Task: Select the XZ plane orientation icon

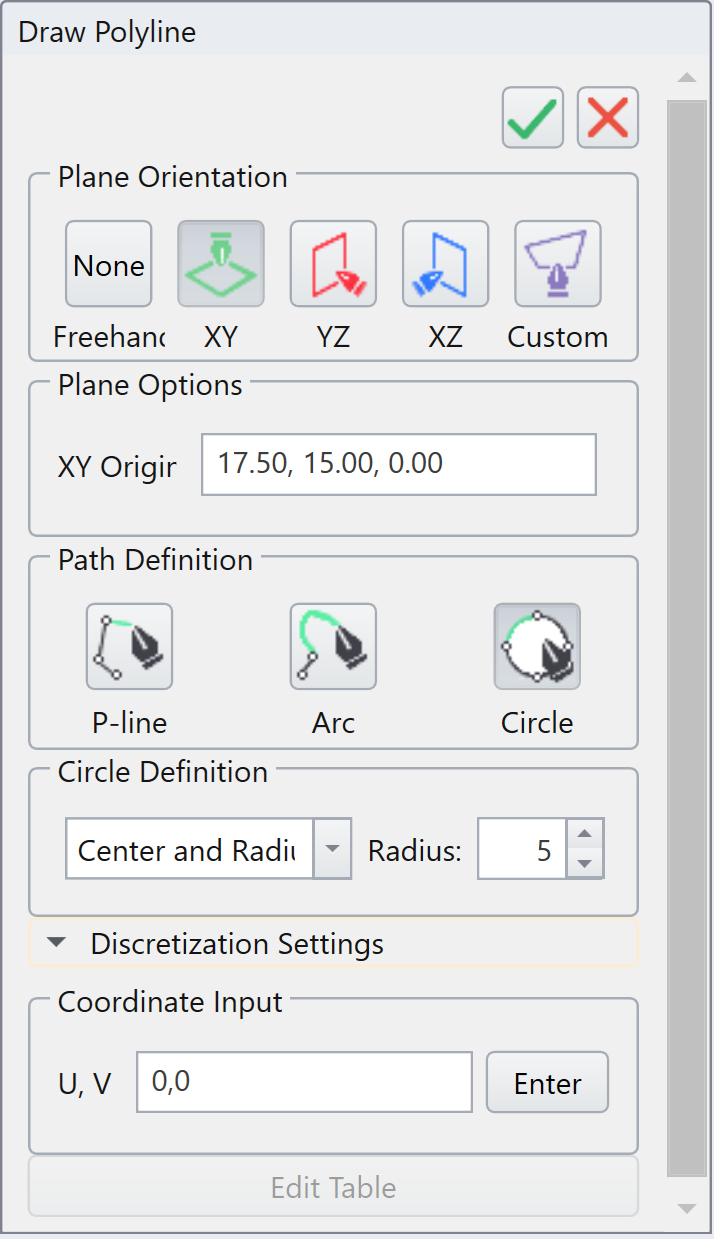Action: 445,264
